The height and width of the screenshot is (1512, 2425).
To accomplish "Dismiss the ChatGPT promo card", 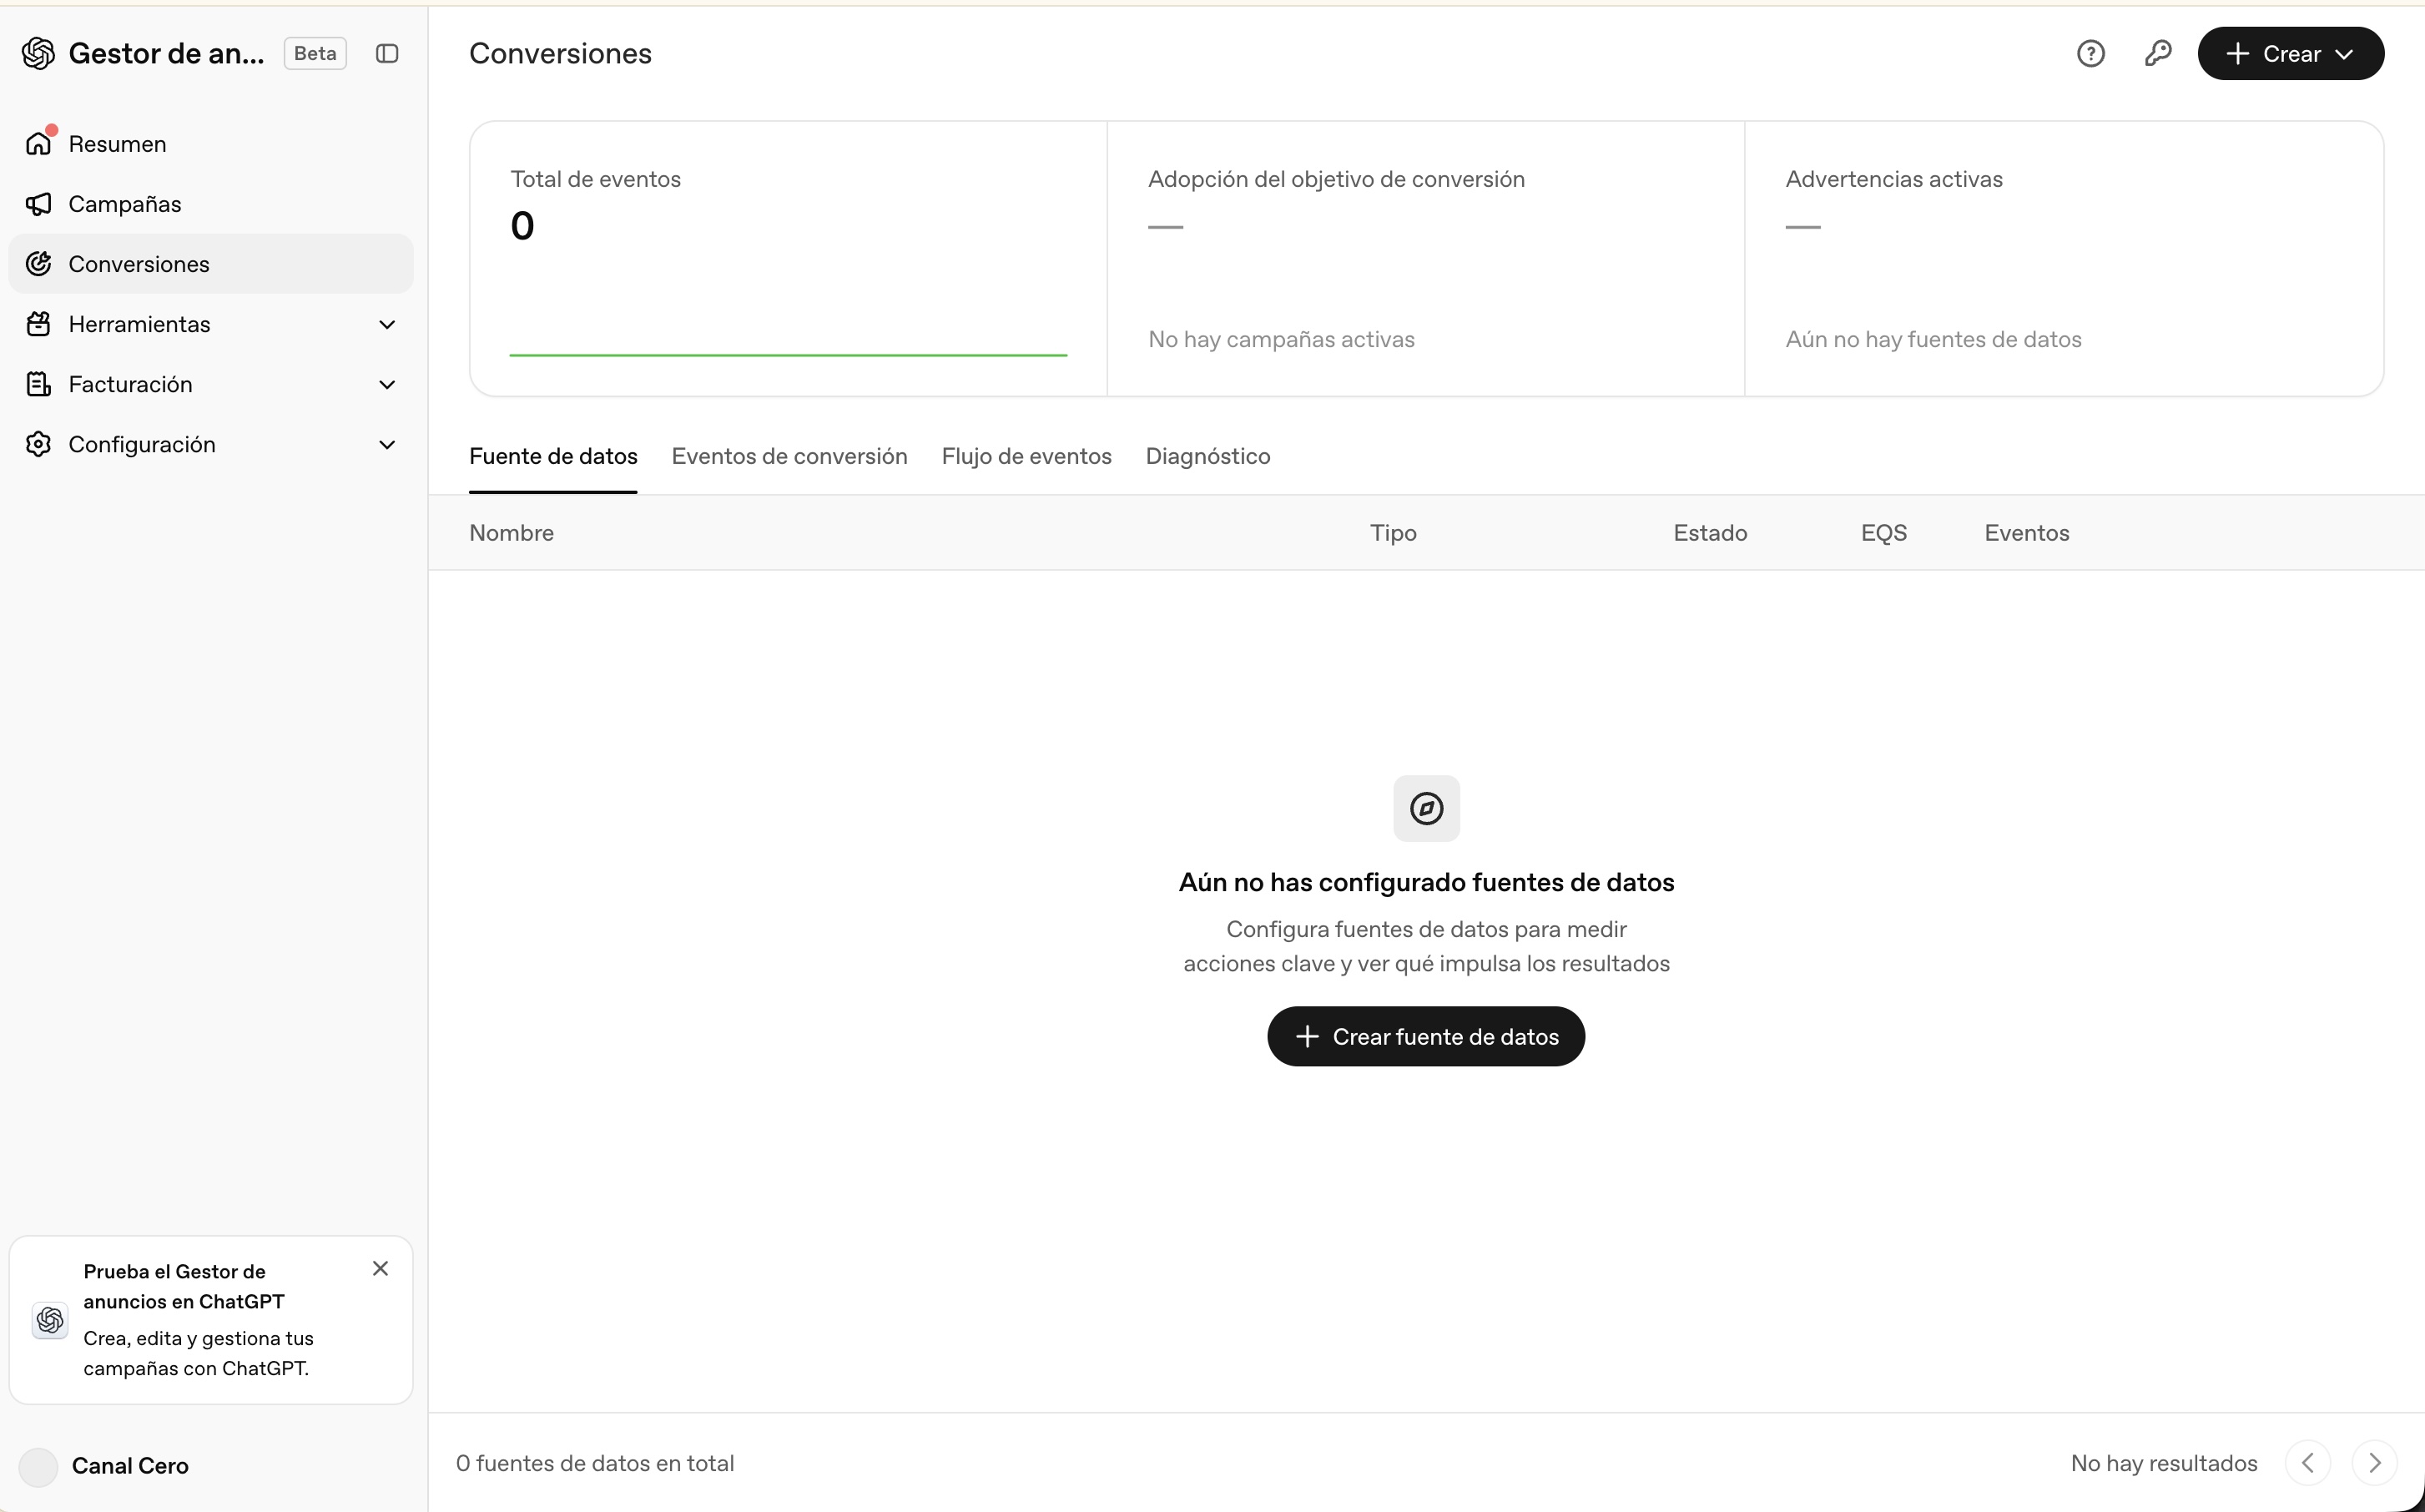I will click(380, 1268).
